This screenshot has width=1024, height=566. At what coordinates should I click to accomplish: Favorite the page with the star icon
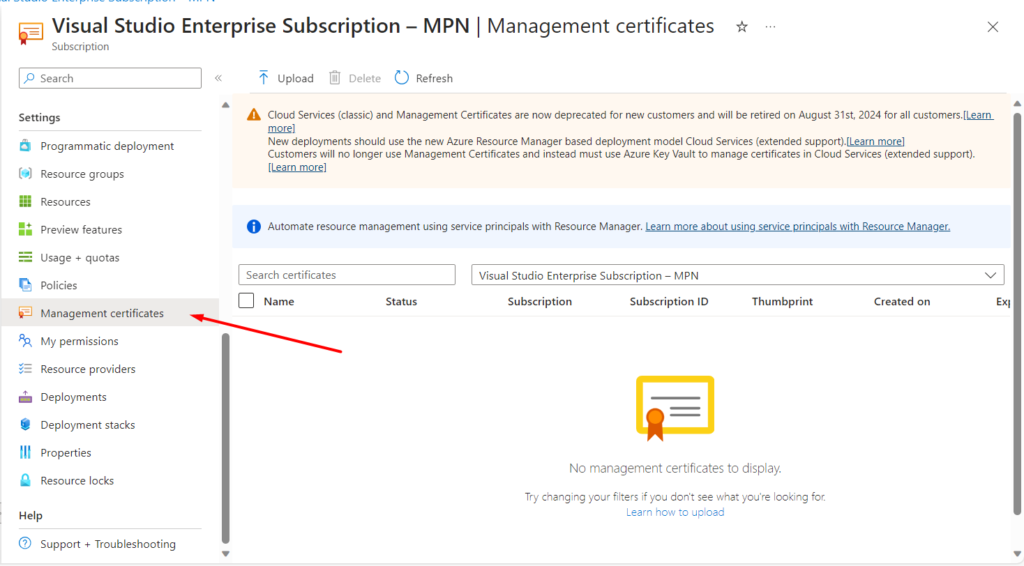pos(742,27)
